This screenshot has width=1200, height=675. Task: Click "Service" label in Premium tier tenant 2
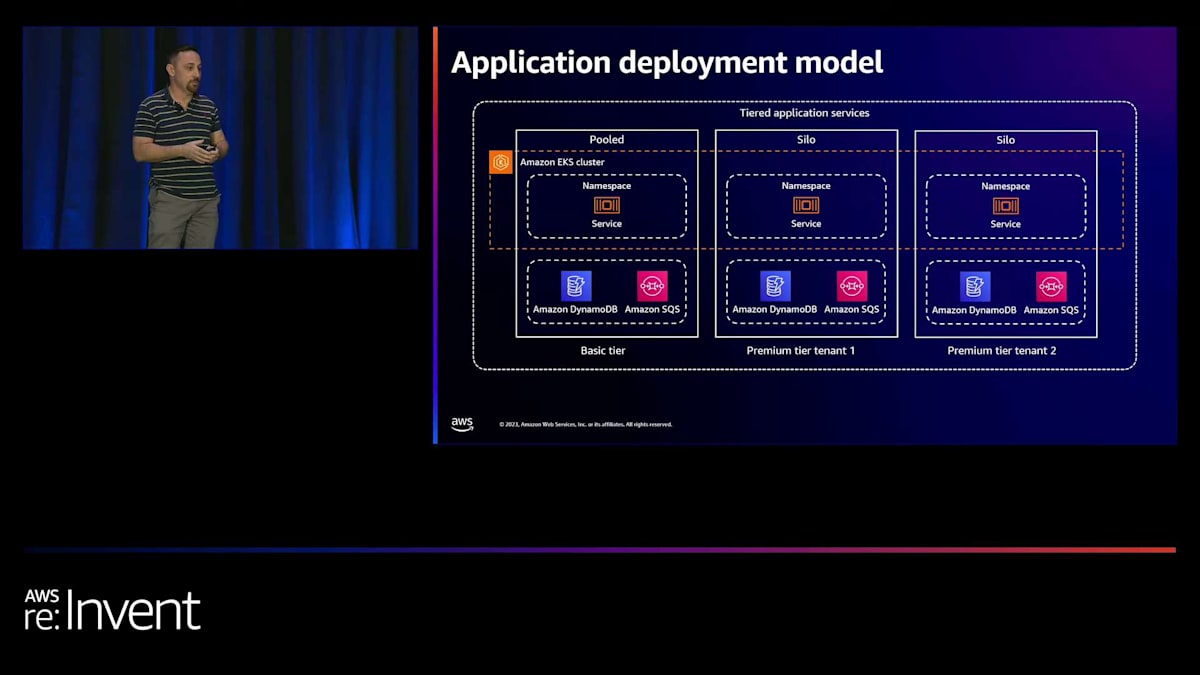(x=1006, y=224)
